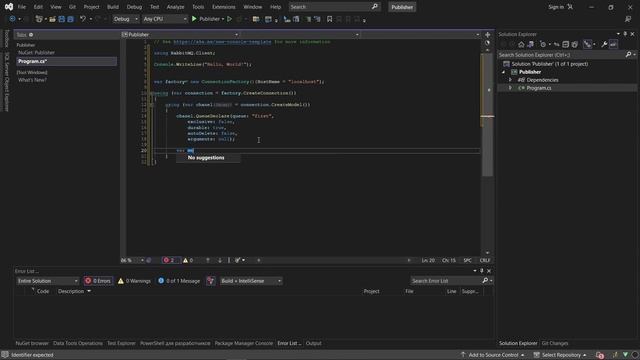Viewport: 640px width, 360px height.
Task: Toggle Show All Files in Solution Explorer
Action: [575, 44]
